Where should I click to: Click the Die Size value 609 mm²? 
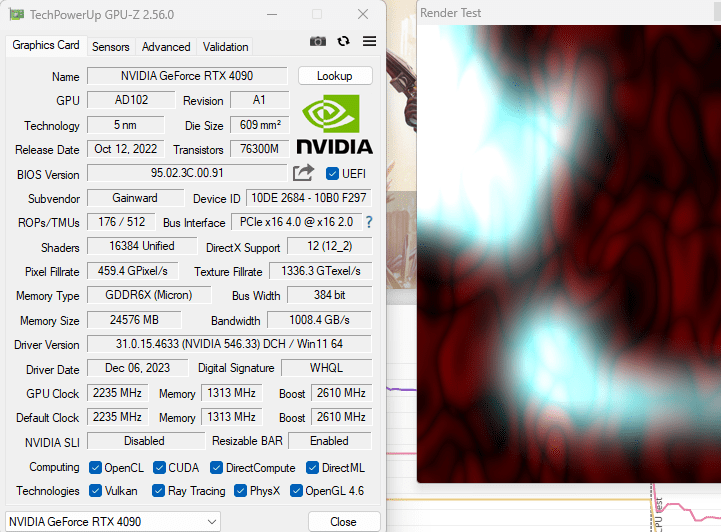[x=260, y=125]
